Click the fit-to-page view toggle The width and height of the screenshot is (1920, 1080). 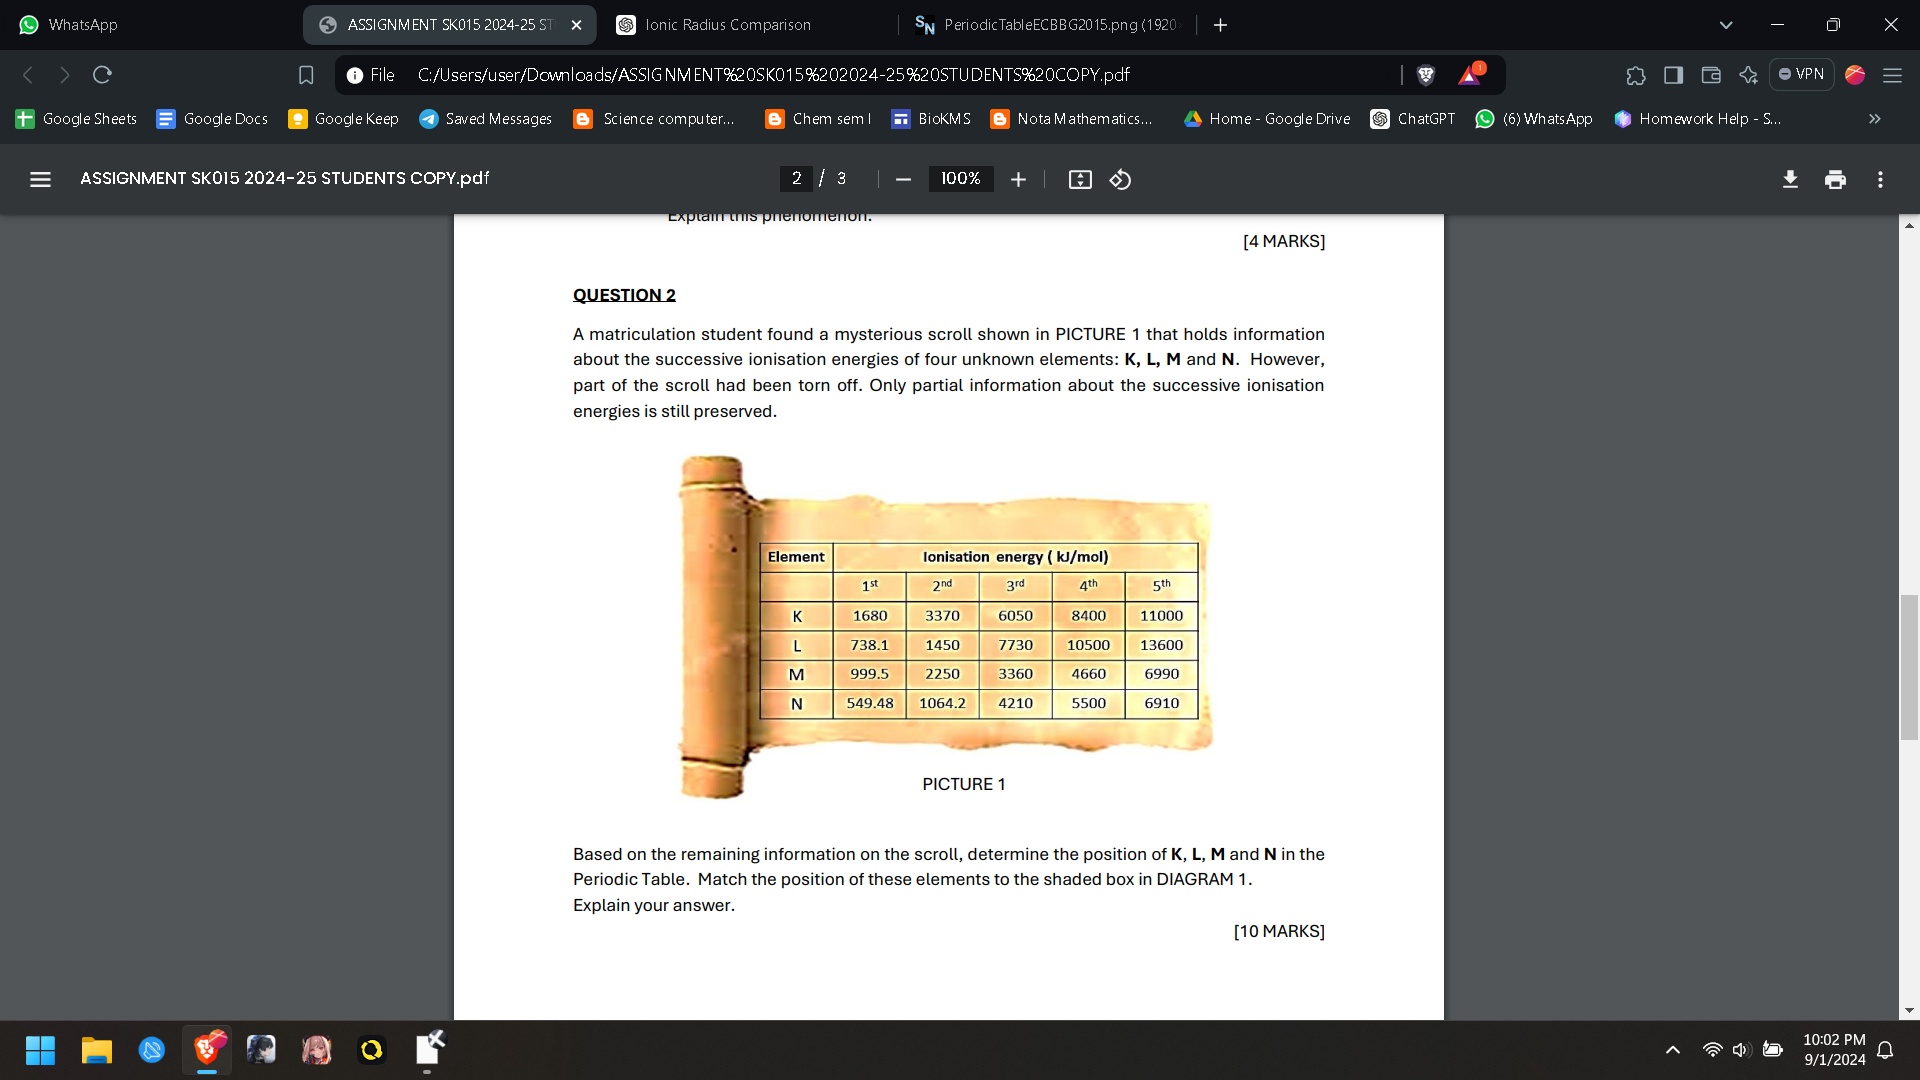[x=1080, y=178]
